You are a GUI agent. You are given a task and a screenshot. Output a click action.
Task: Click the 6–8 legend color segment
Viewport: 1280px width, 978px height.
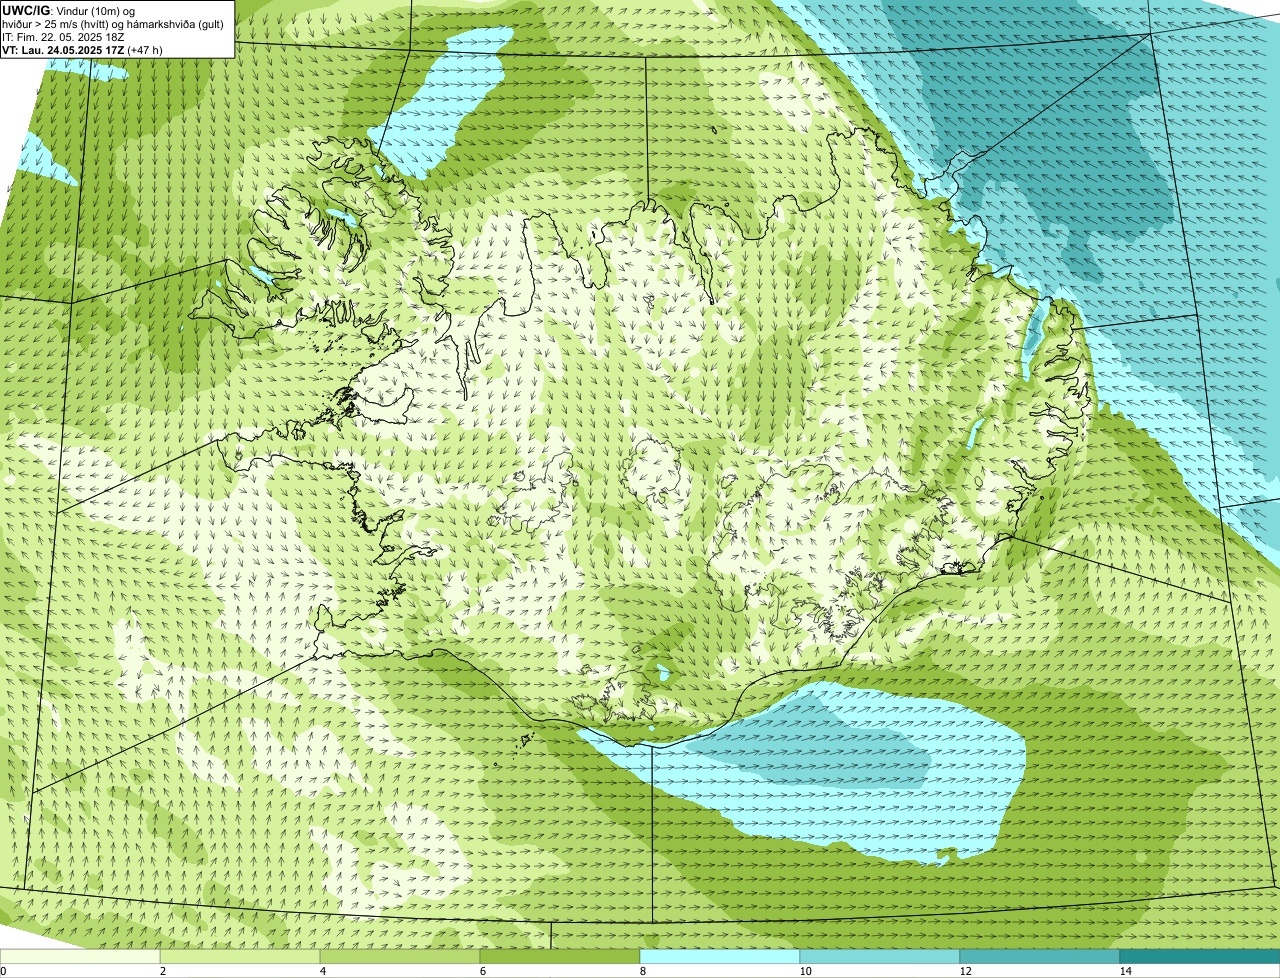click(560, 957)
